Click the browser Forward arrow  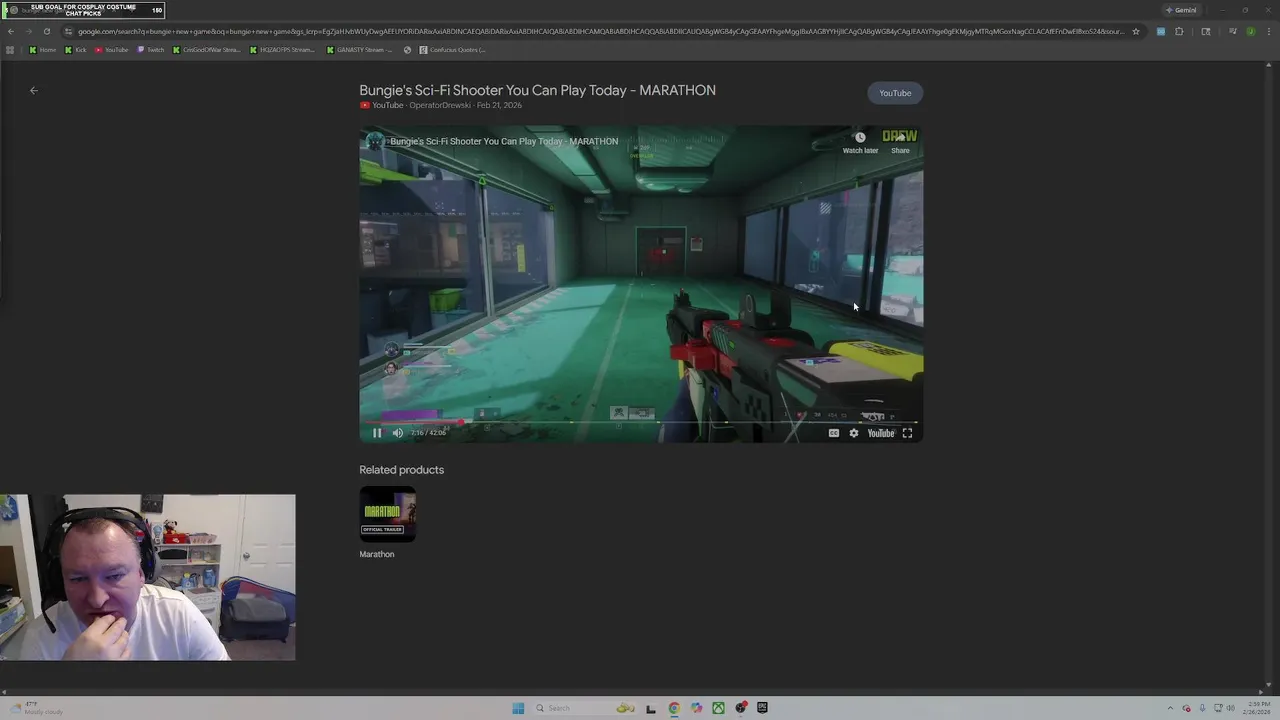(28, 31)
